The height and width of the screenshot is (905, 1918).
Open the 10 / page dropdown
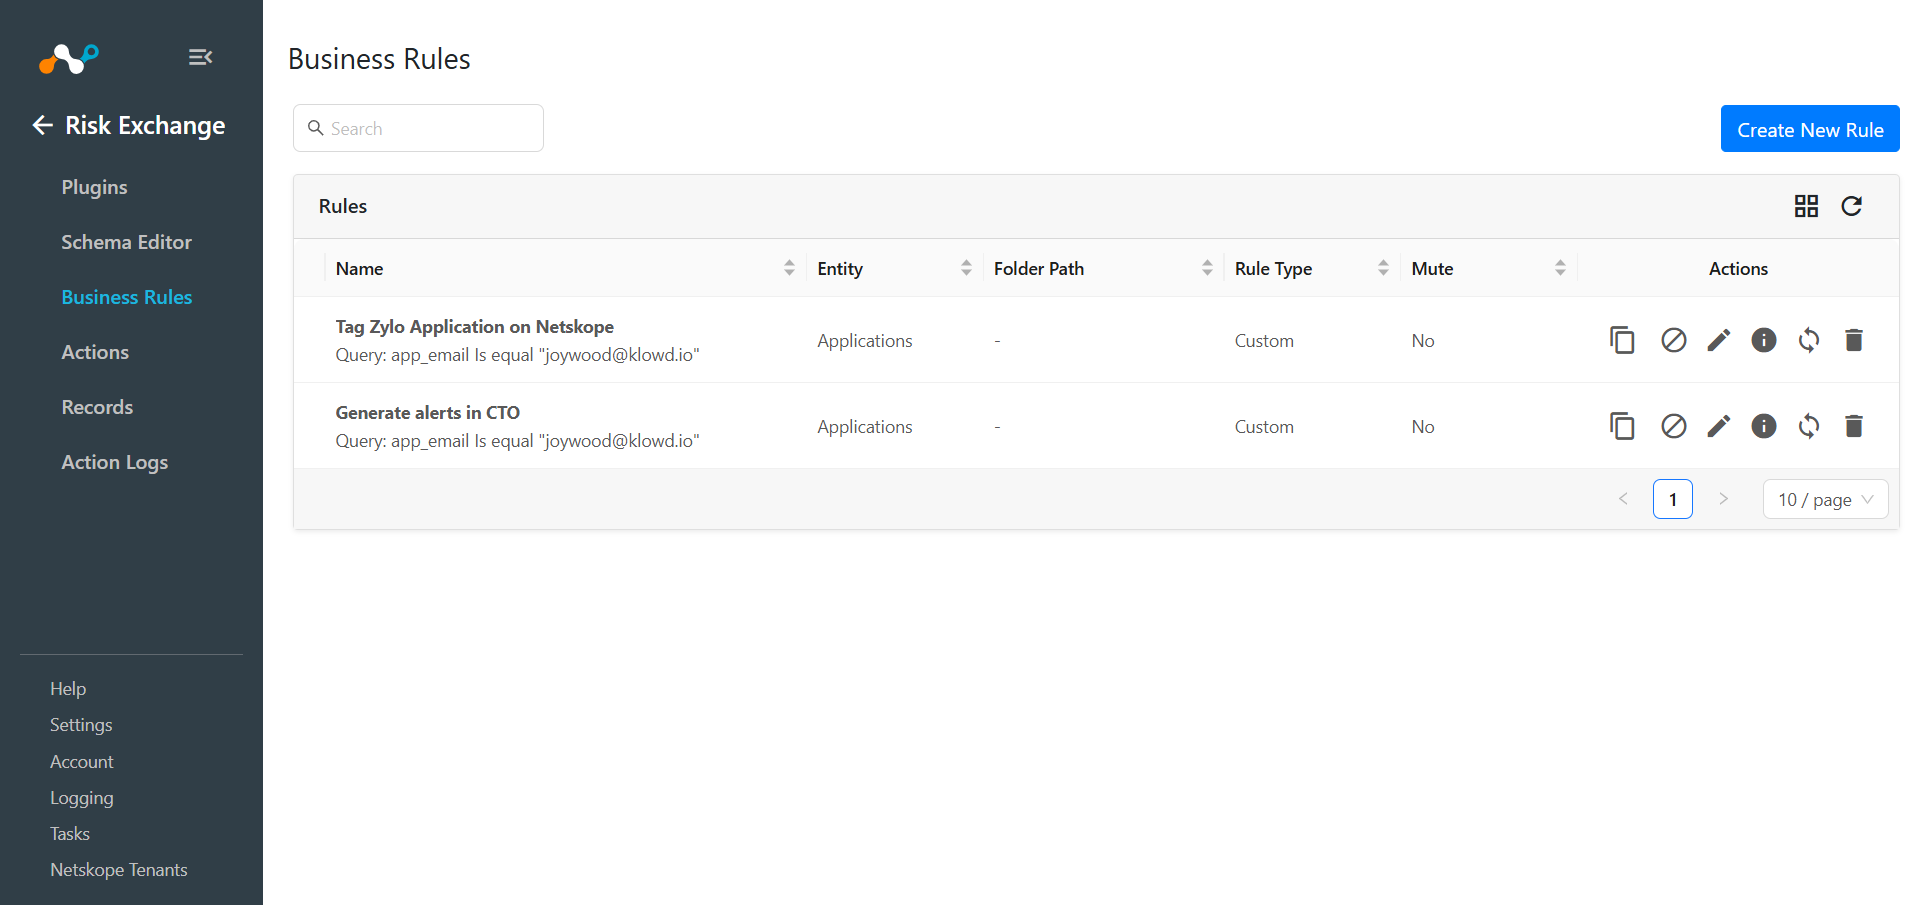coord(1825,499)
